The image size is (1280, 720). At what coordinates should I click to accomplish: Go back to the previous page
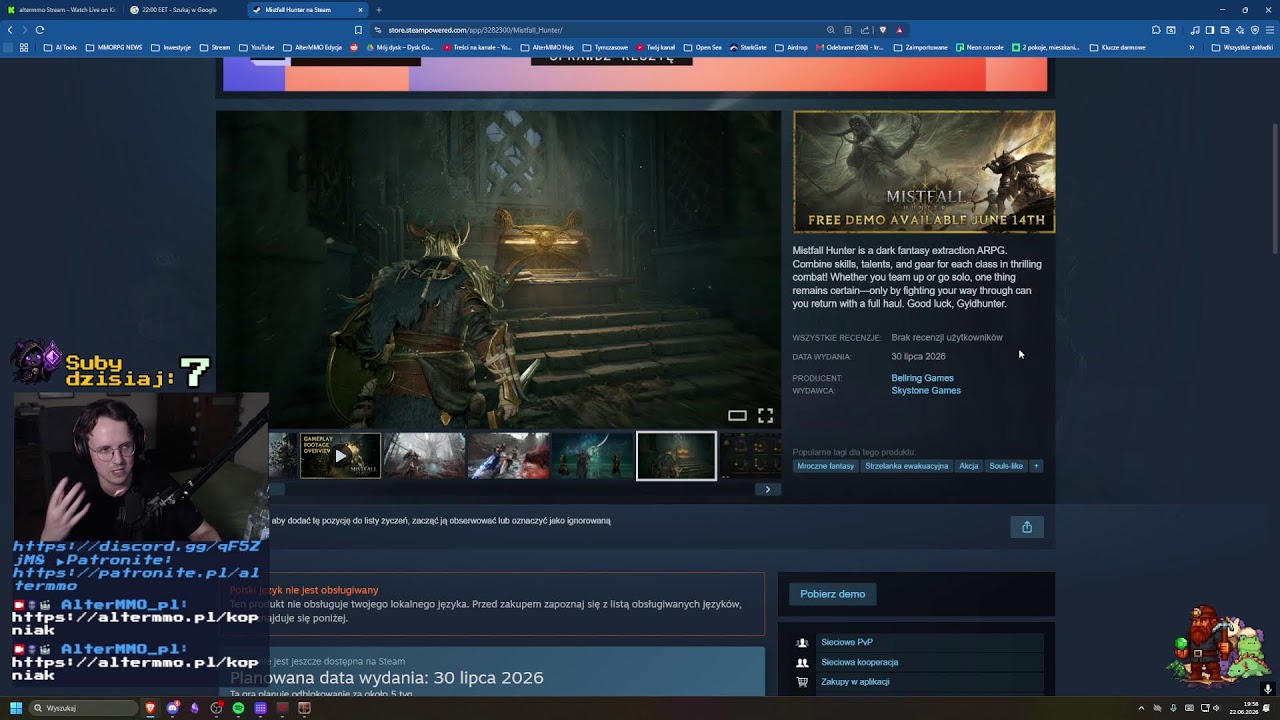tap(10, 30)
